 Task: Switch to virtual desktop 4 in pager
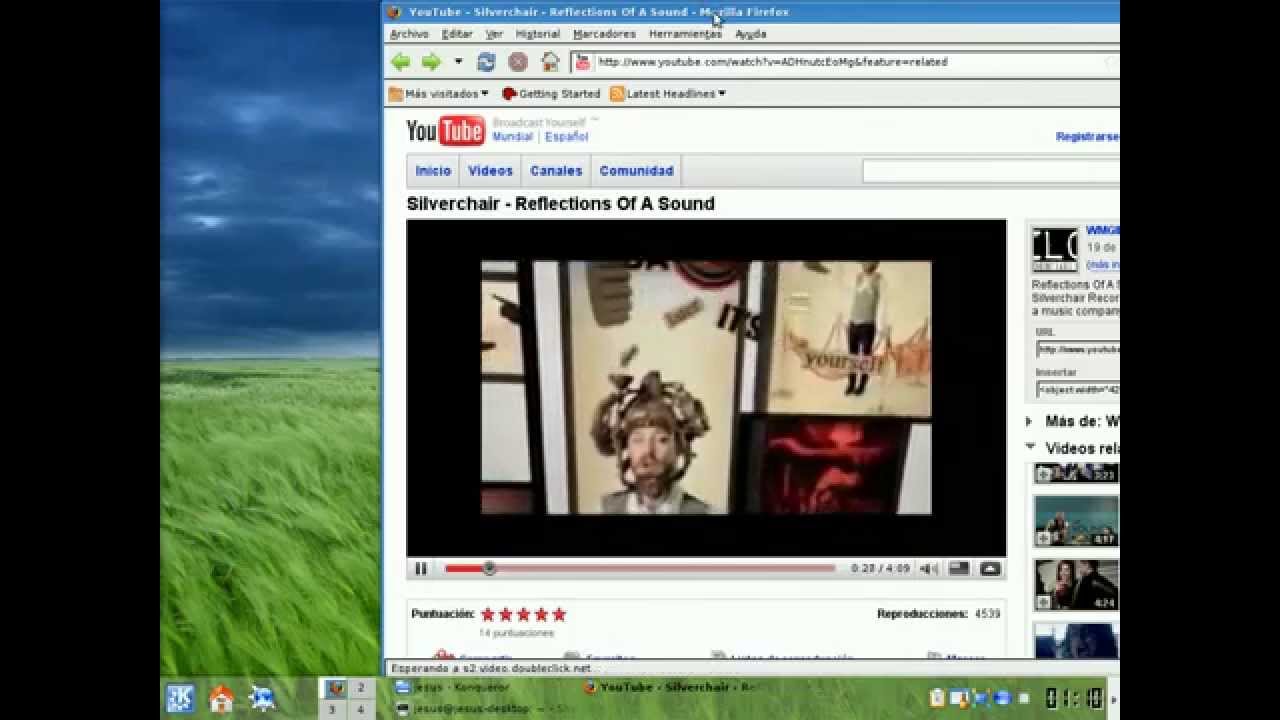click(x=361, y=709)
